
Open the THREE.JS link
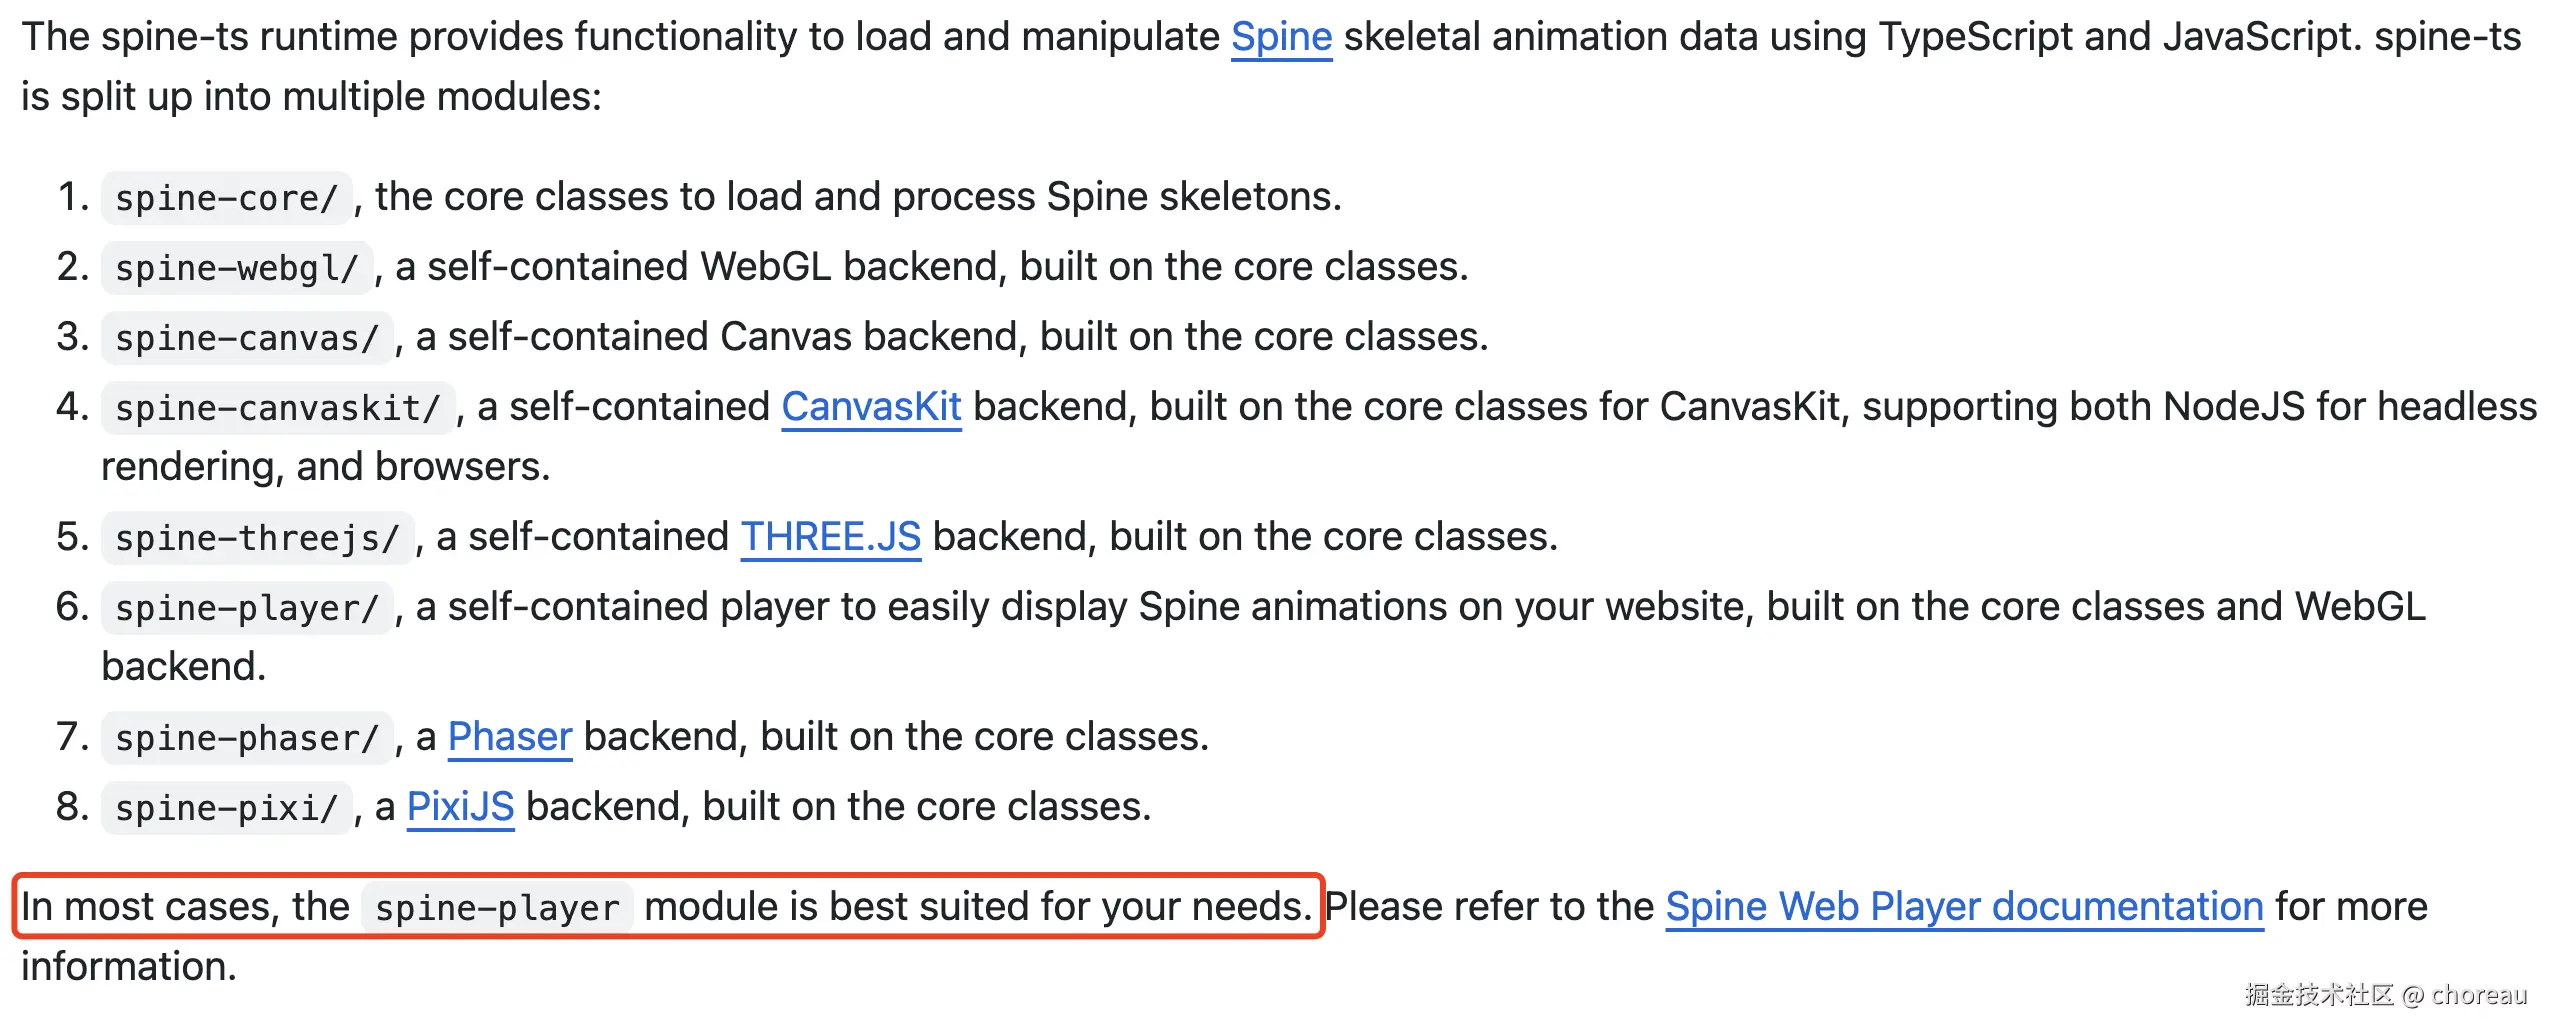click(830, 537)
